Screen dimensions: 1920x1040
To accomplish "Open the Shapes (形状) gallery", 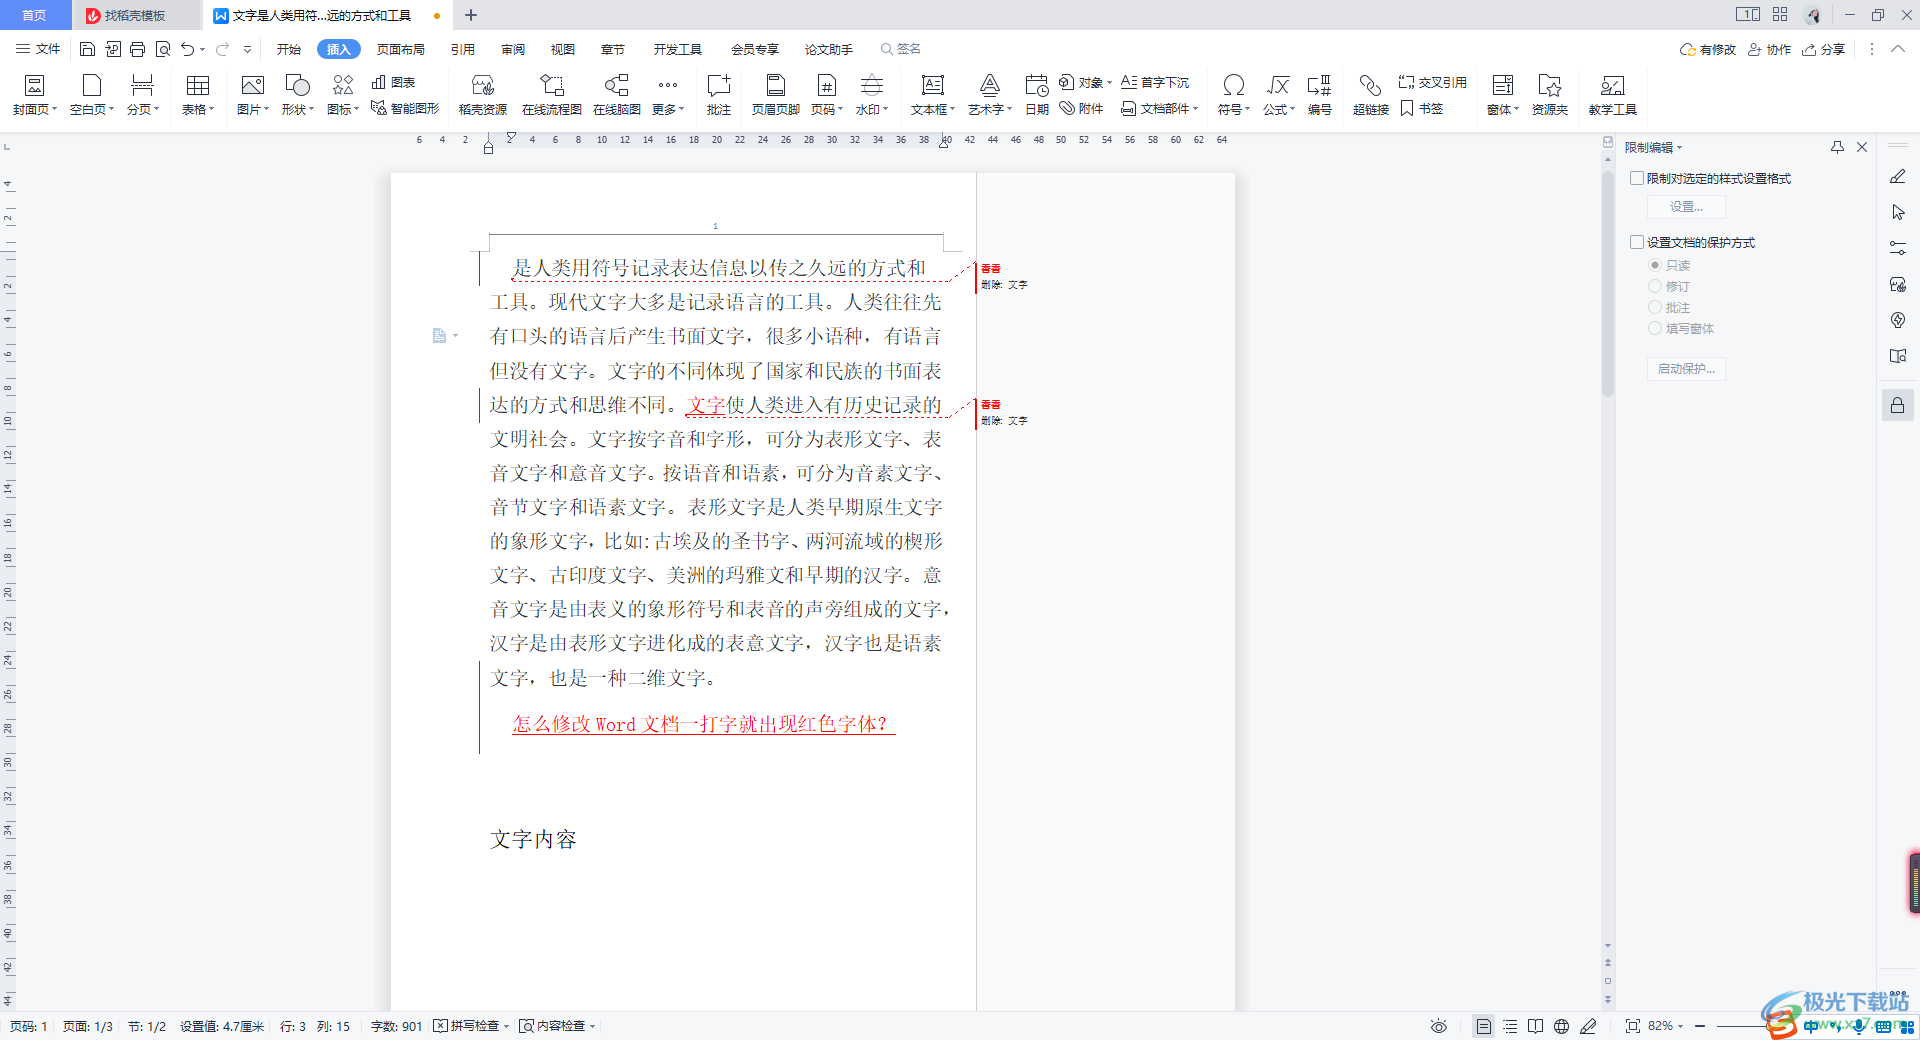I will (x=298, y=95).
